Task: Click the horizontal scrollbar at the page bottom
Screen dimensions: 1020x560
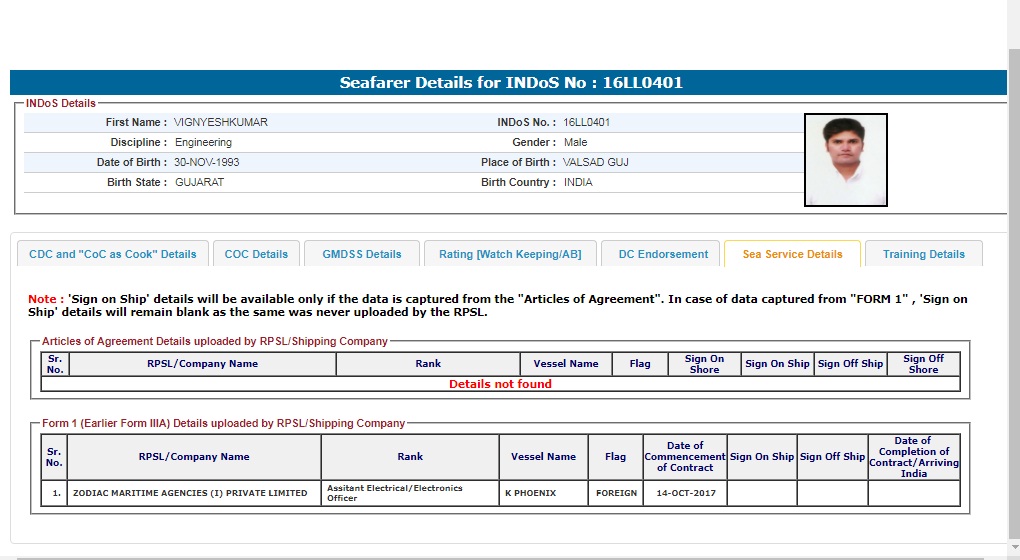Action: tap(500, 556)
